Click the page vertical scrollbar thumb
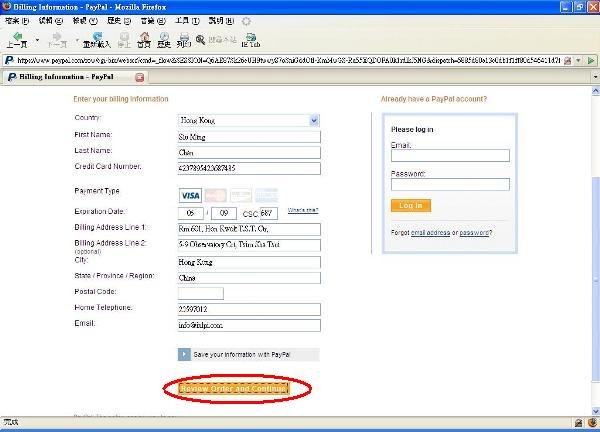 [595, 279]
